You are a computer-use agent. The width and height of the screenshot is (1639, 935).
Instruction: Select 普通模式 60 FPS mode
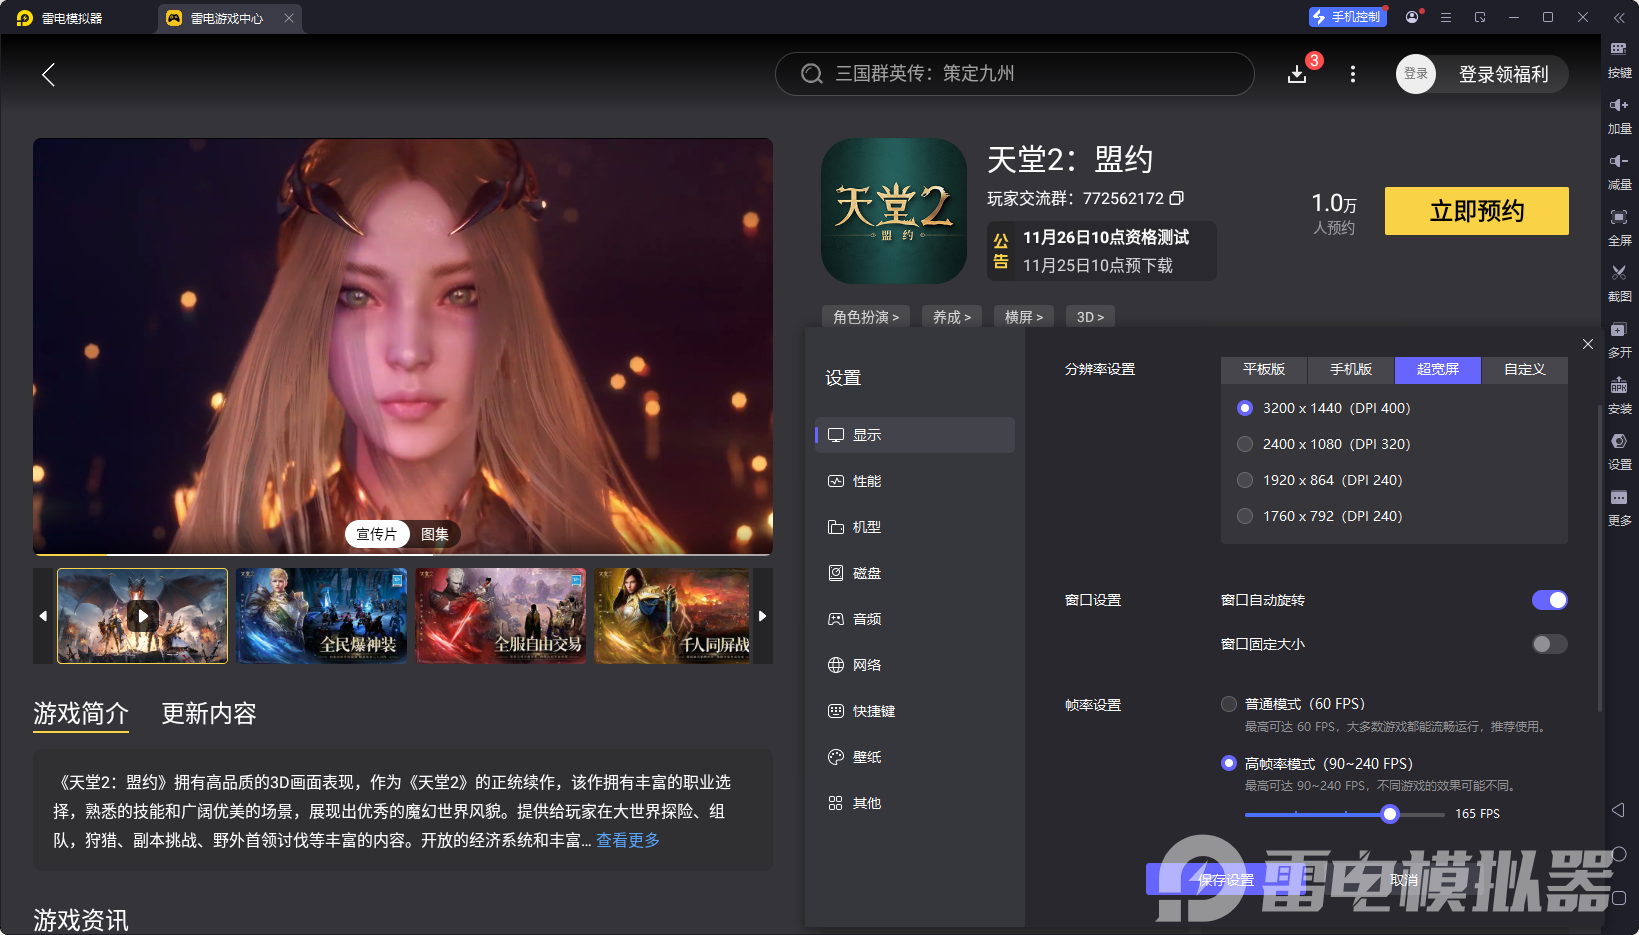1229,703
